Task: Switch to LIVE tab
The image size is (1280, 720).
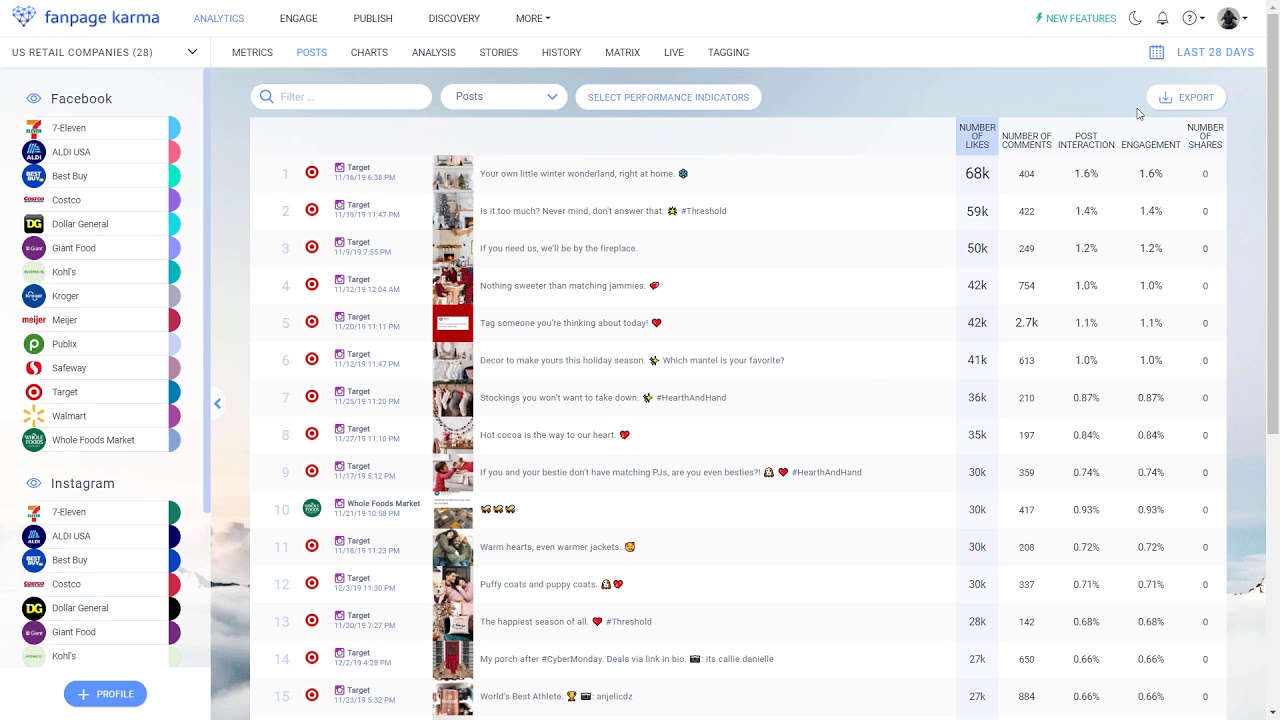Action: 674,52
